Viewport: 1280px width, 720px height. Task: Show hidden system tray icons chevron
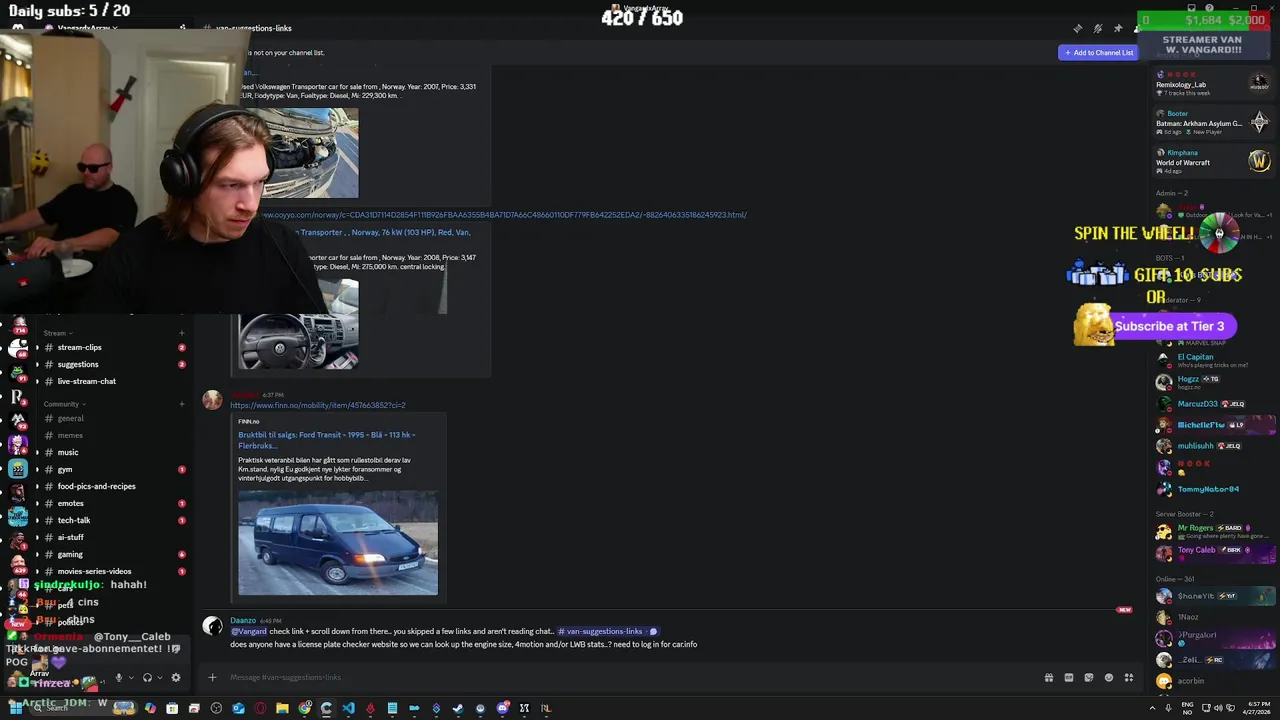point(1152,708)
